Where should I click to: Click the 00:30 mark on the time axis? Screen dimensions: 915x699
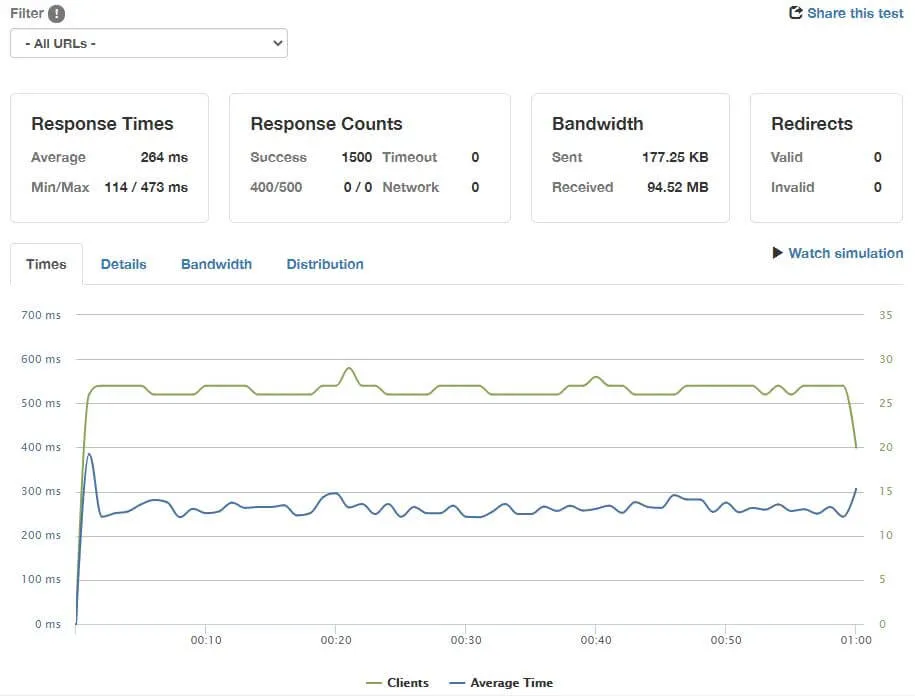[466, 640]
